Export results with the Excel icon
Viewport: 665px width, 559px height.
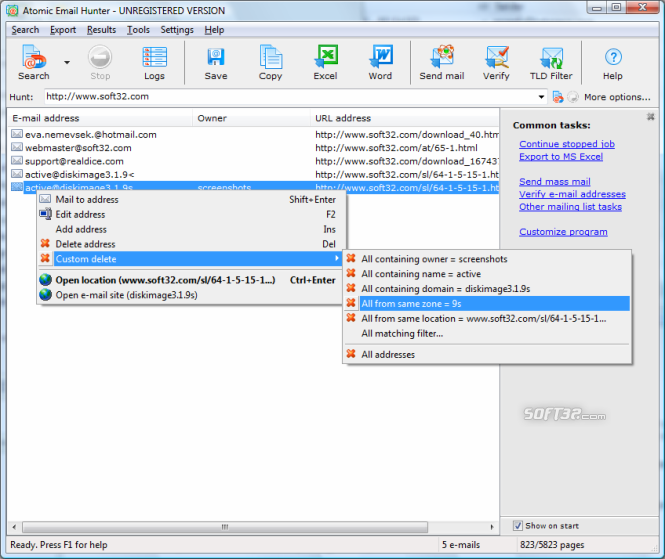325,62
